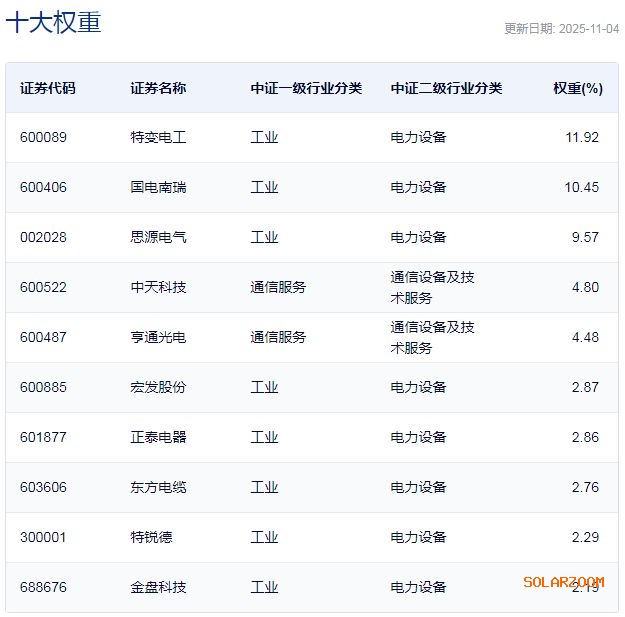Click the weight value 11.92

[582, 137]
